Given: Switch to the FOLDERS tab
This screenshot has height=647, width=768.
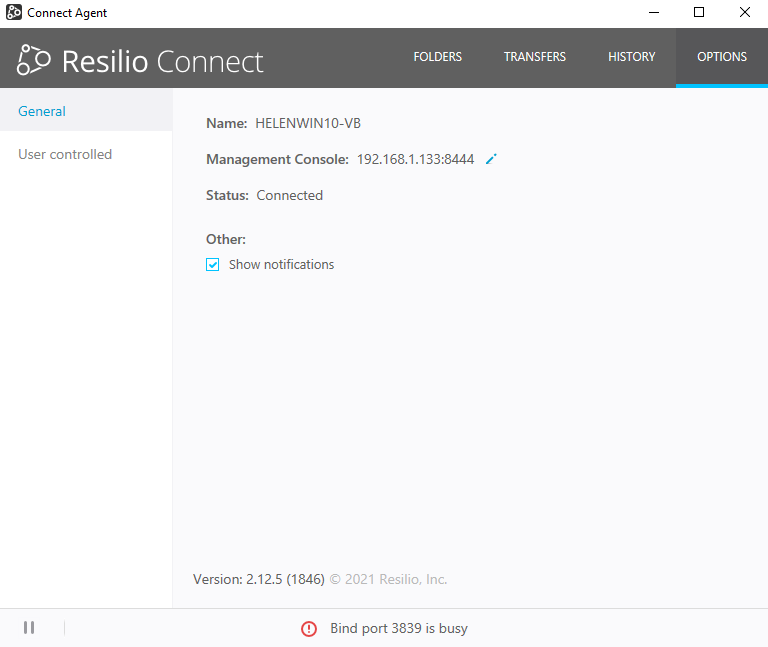Looking at the screenshot, I should tap(437, 57).
